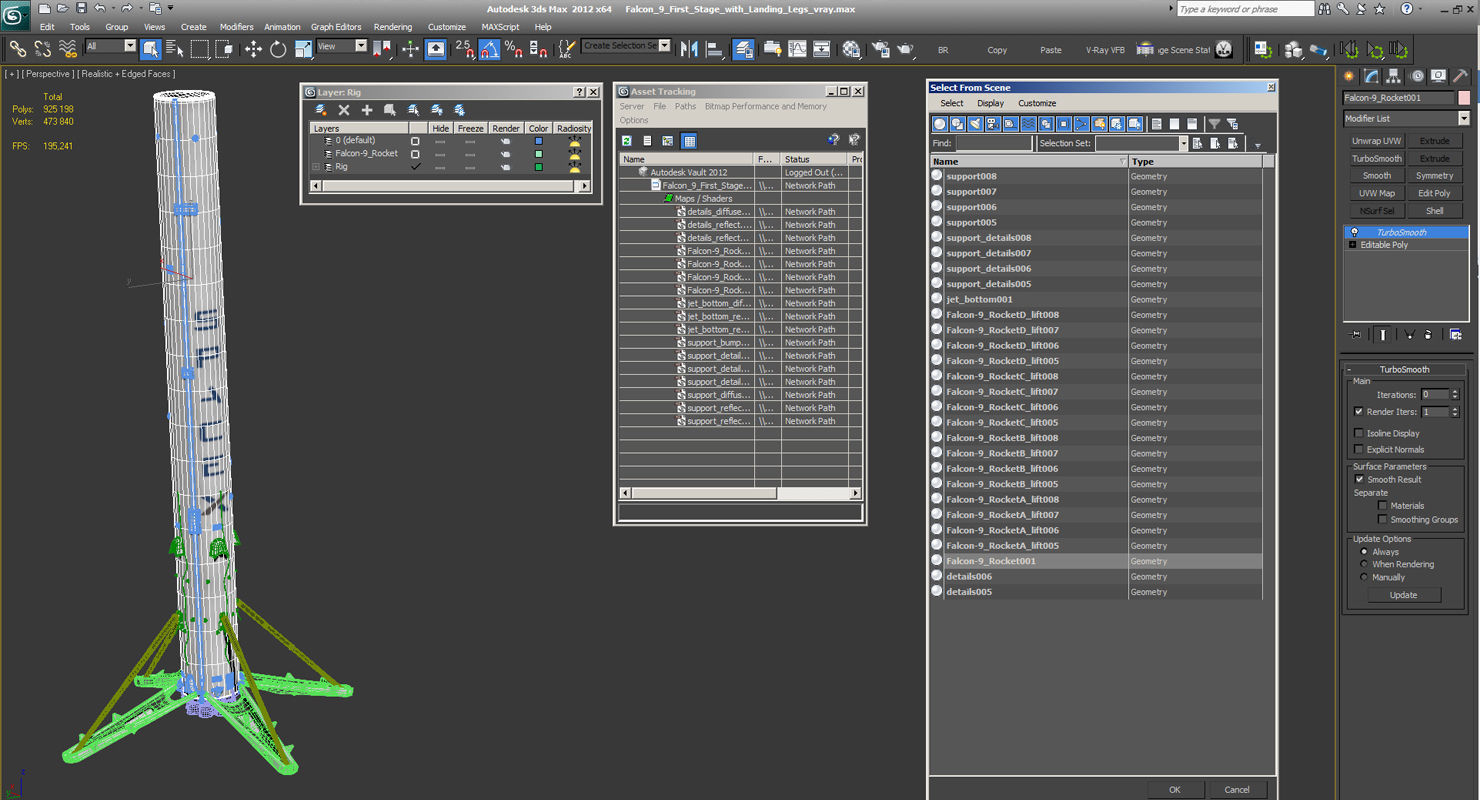Toggle Isoline Display checkbox

(x=1358, y=433)
